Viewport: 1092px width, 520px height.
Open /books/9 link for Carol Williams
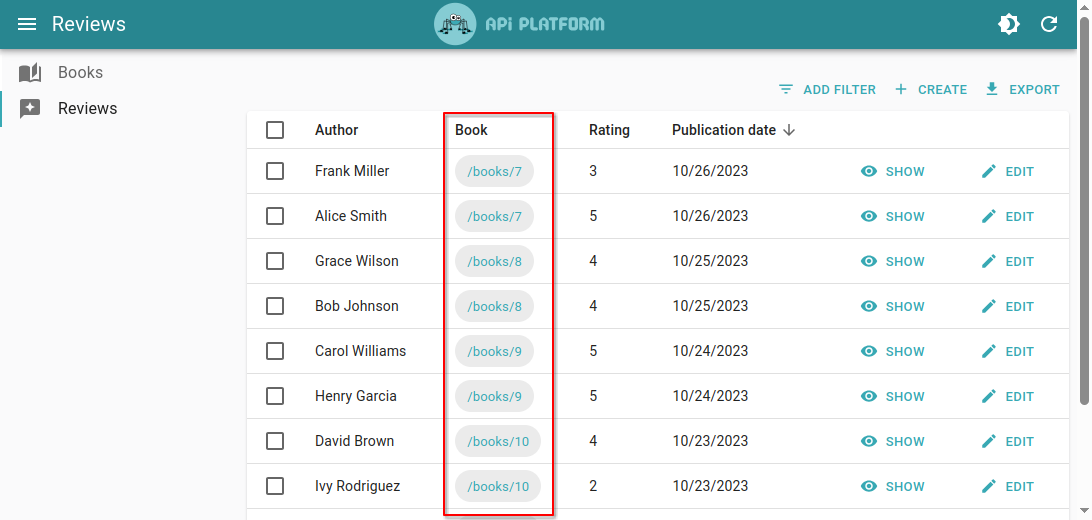[x=494, y=351]
